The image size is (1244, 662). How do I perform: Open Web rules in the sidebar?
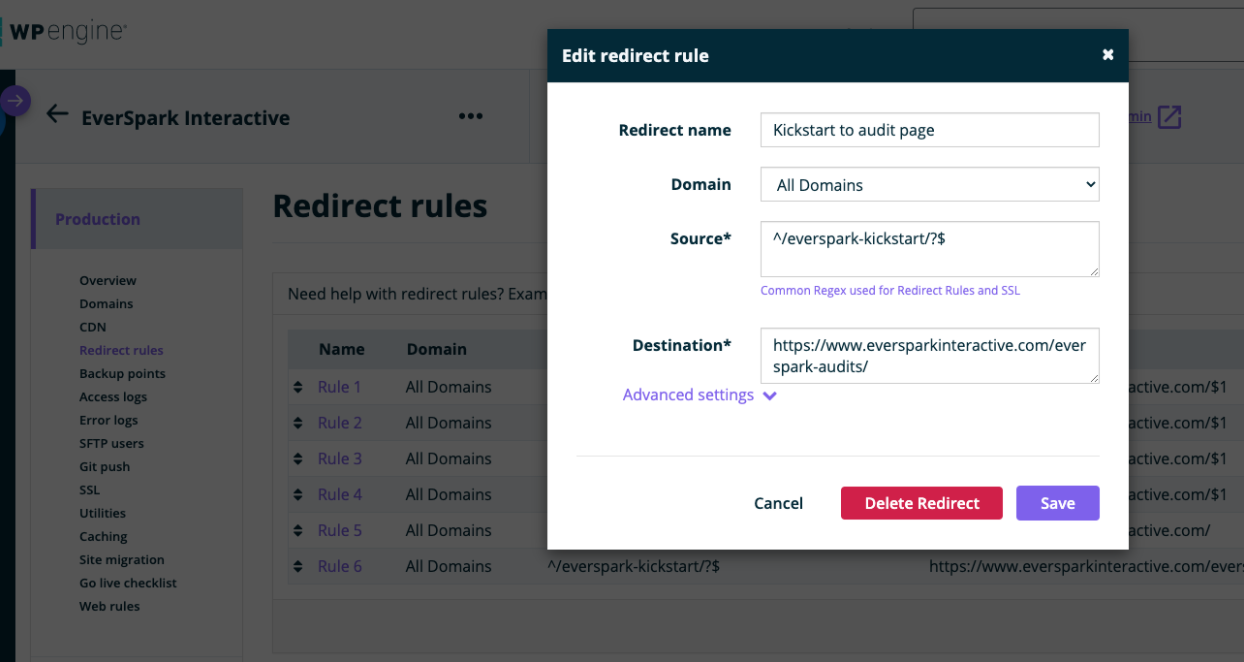pos(110,606)
